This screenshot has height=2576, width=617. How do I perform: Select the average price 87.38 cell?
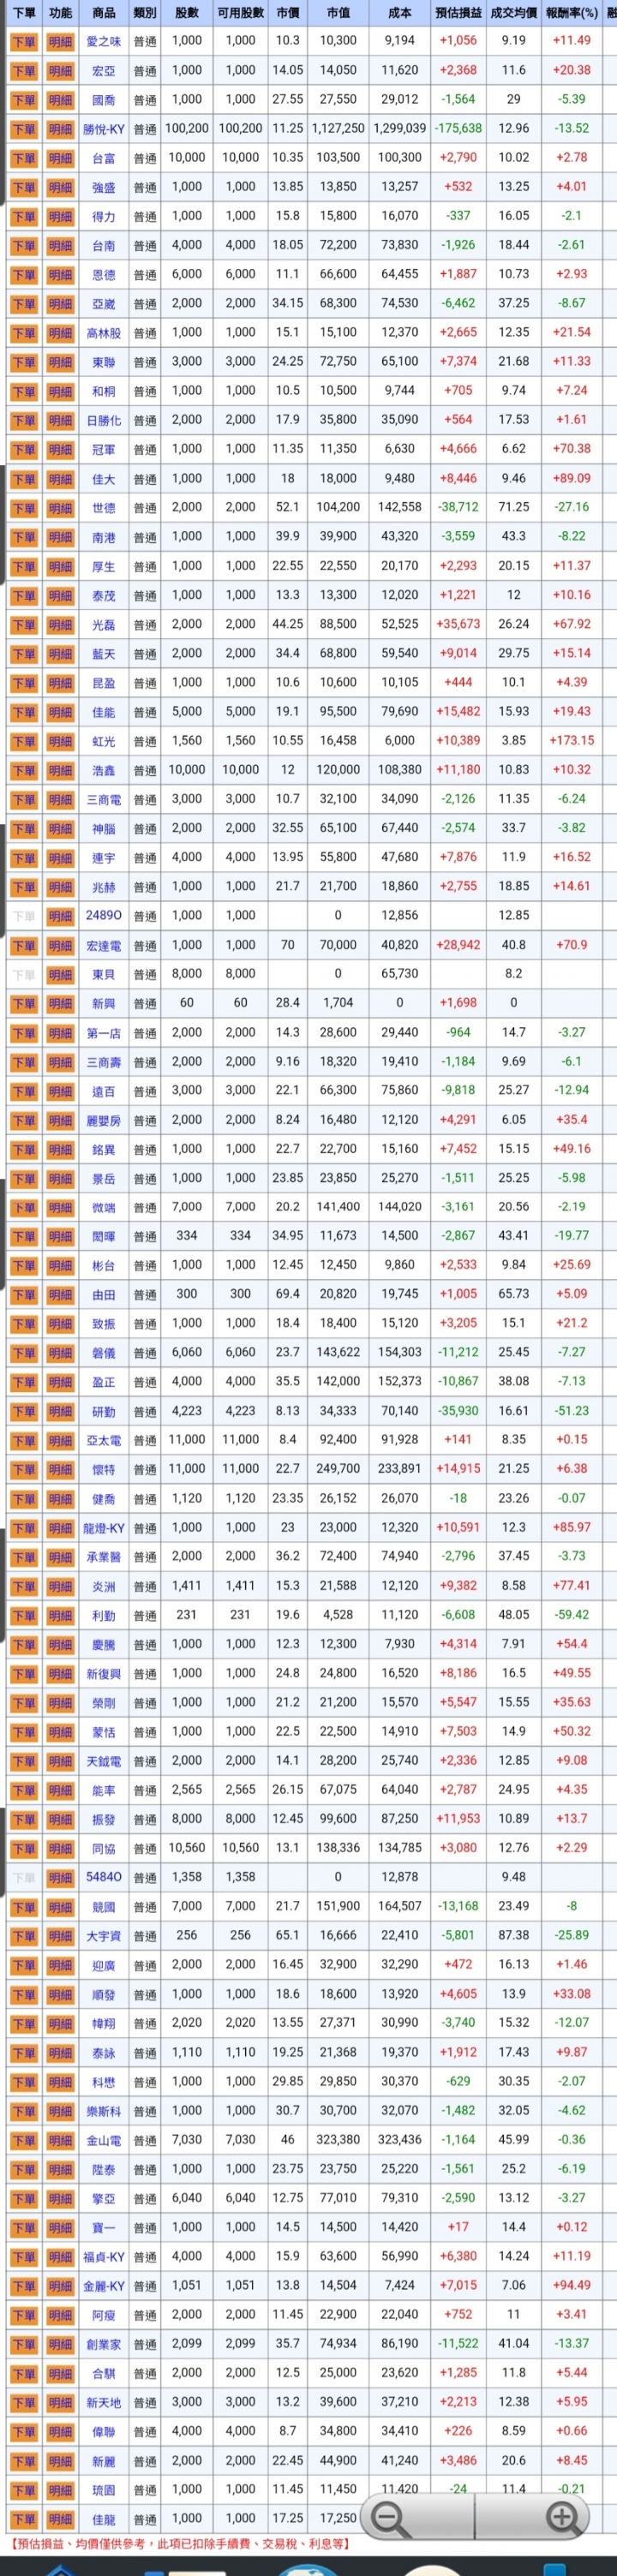[514, 1936]
